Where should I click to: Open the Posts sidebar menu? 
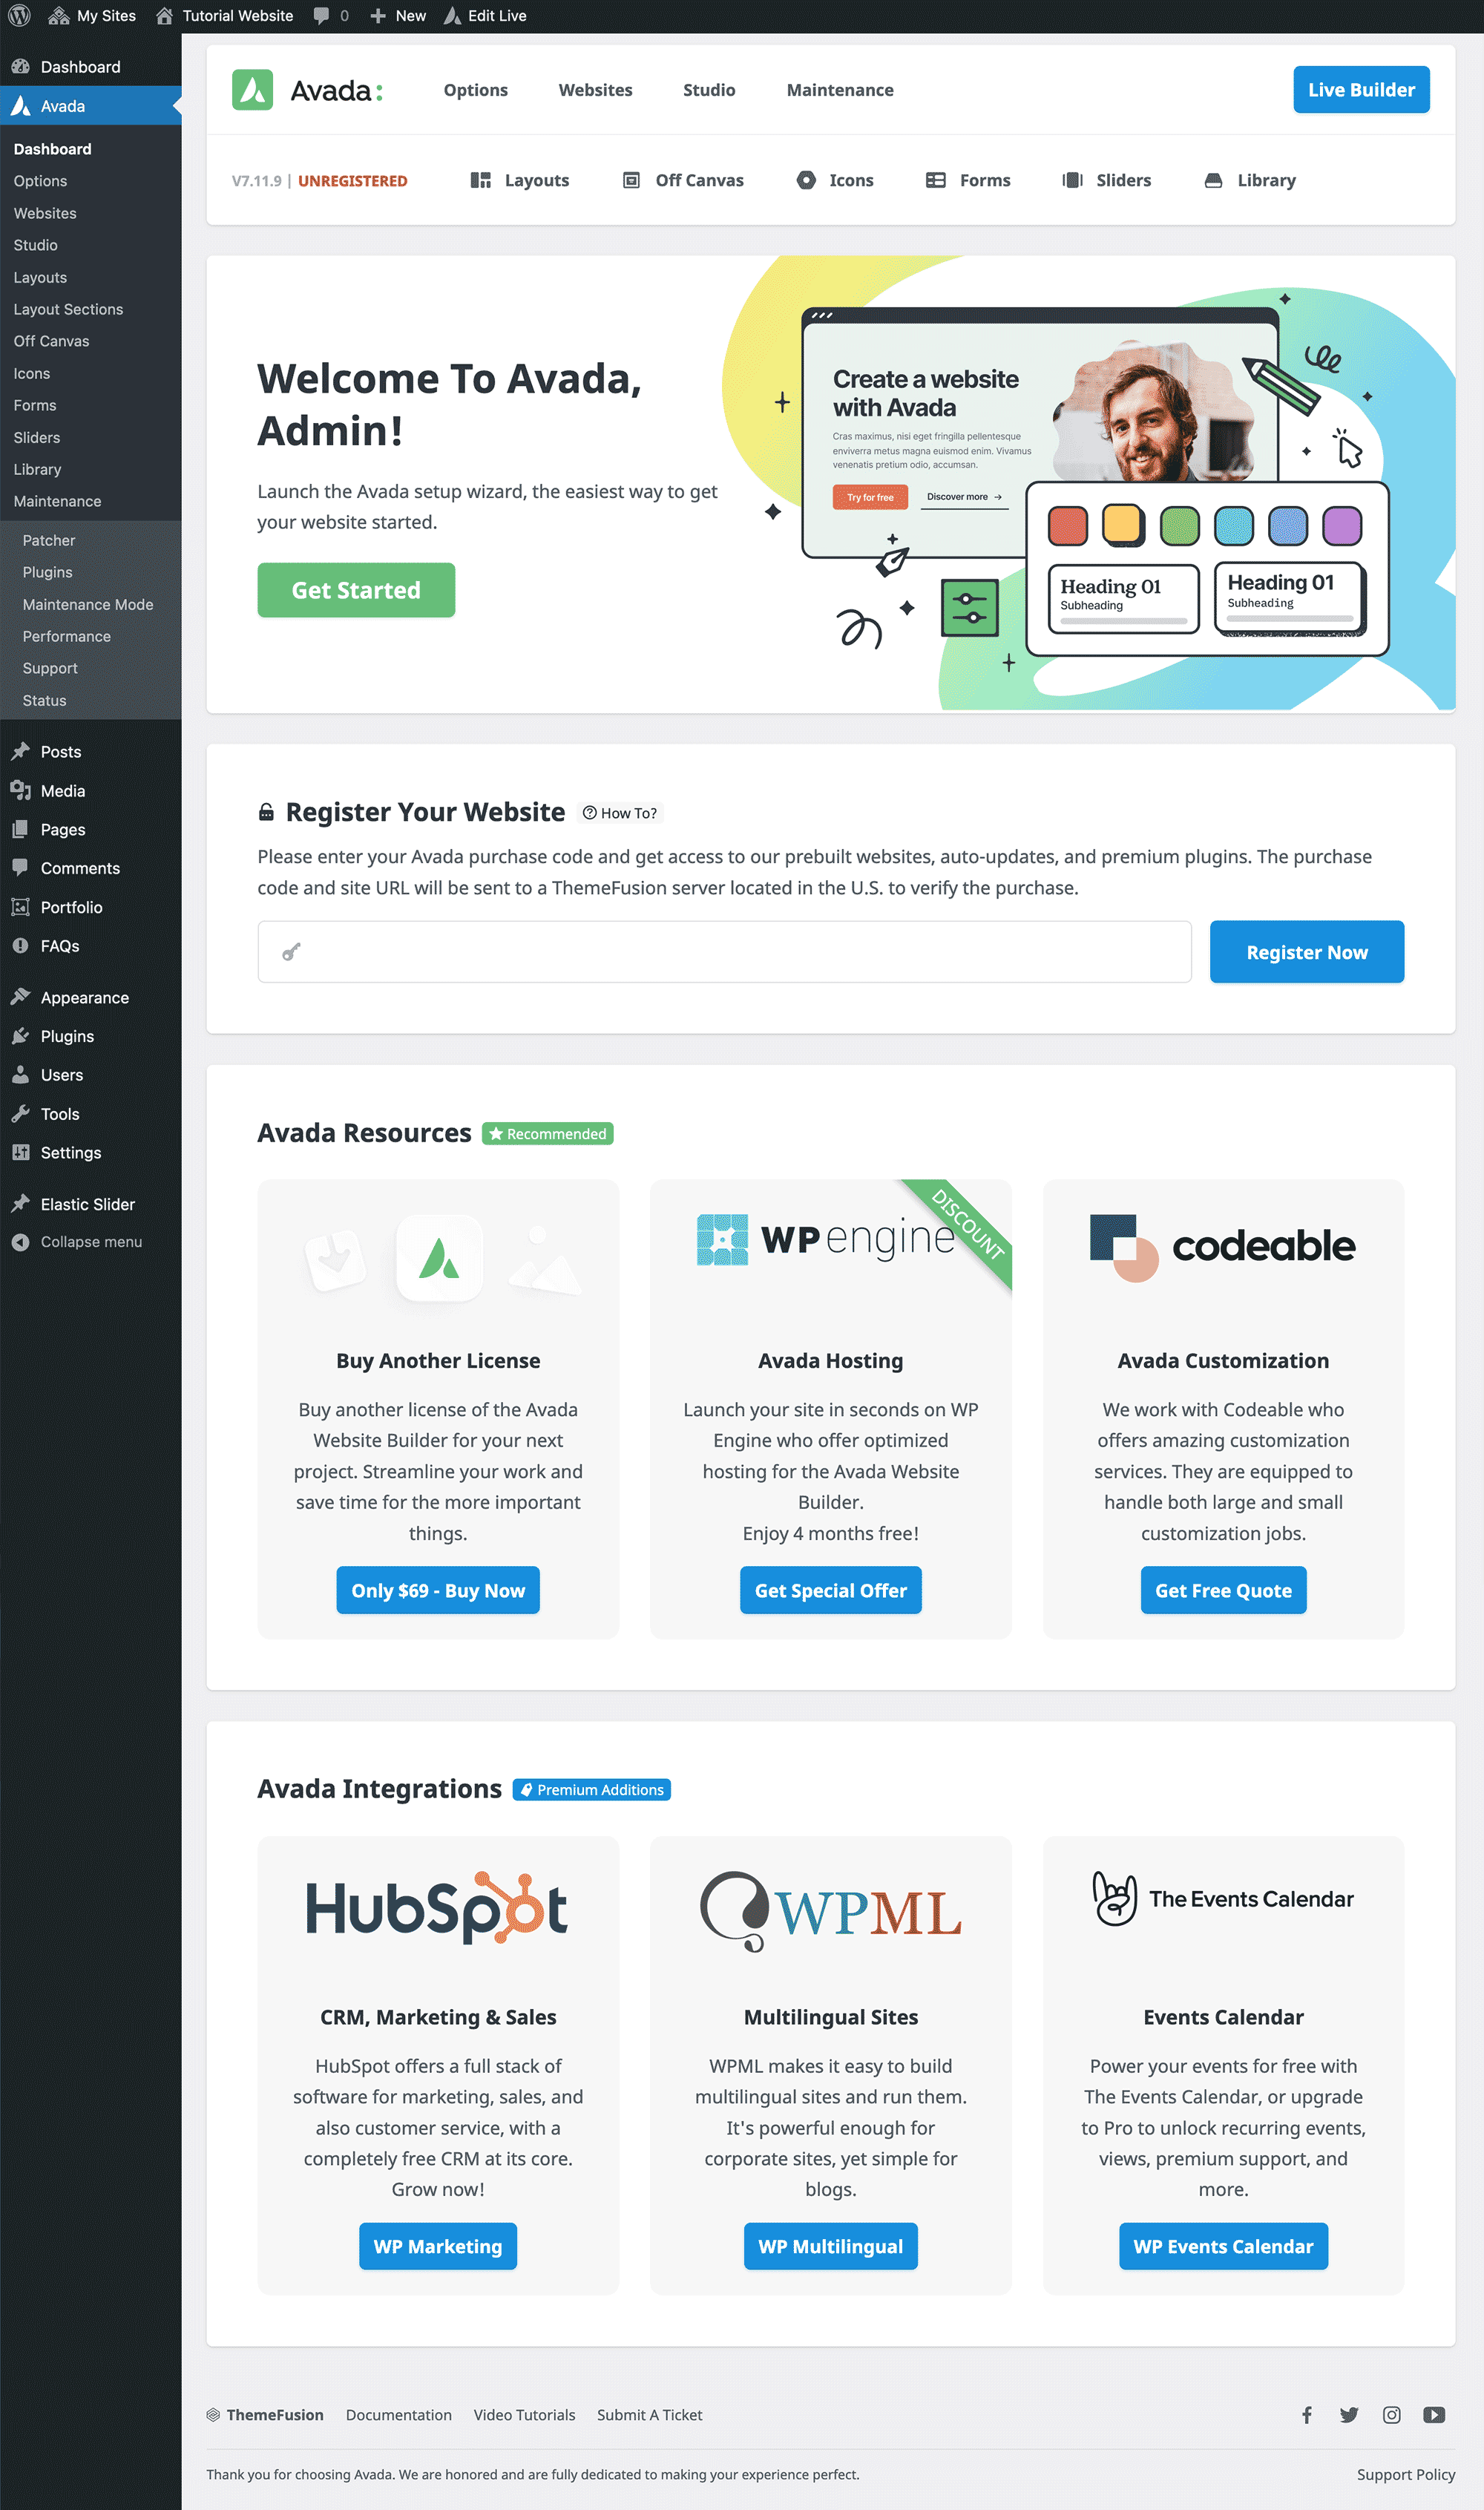(x=91, y=752)
